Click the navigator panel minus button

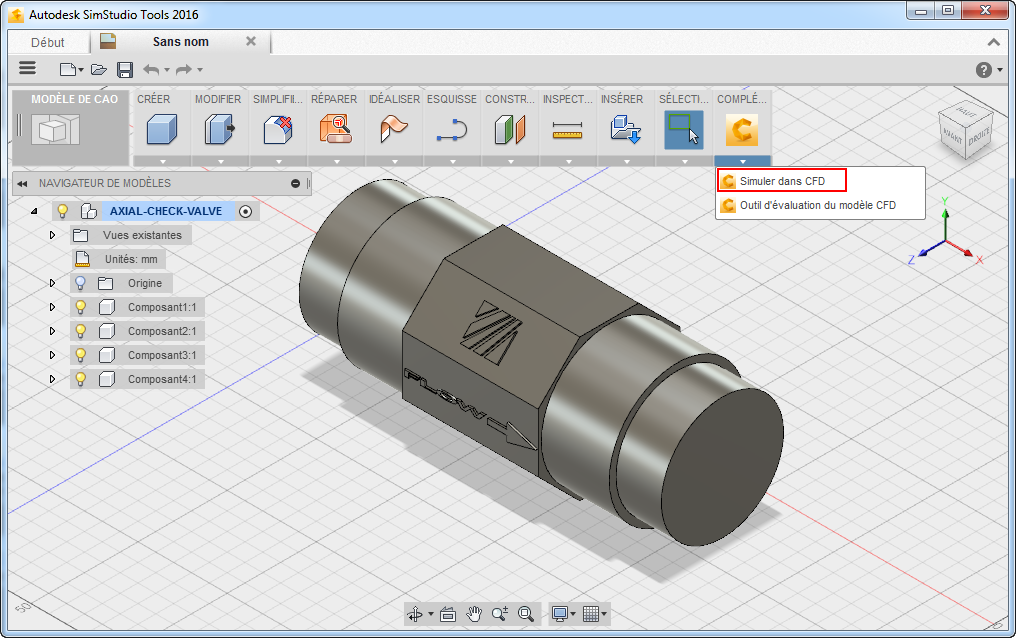click(x=295, y=184)
